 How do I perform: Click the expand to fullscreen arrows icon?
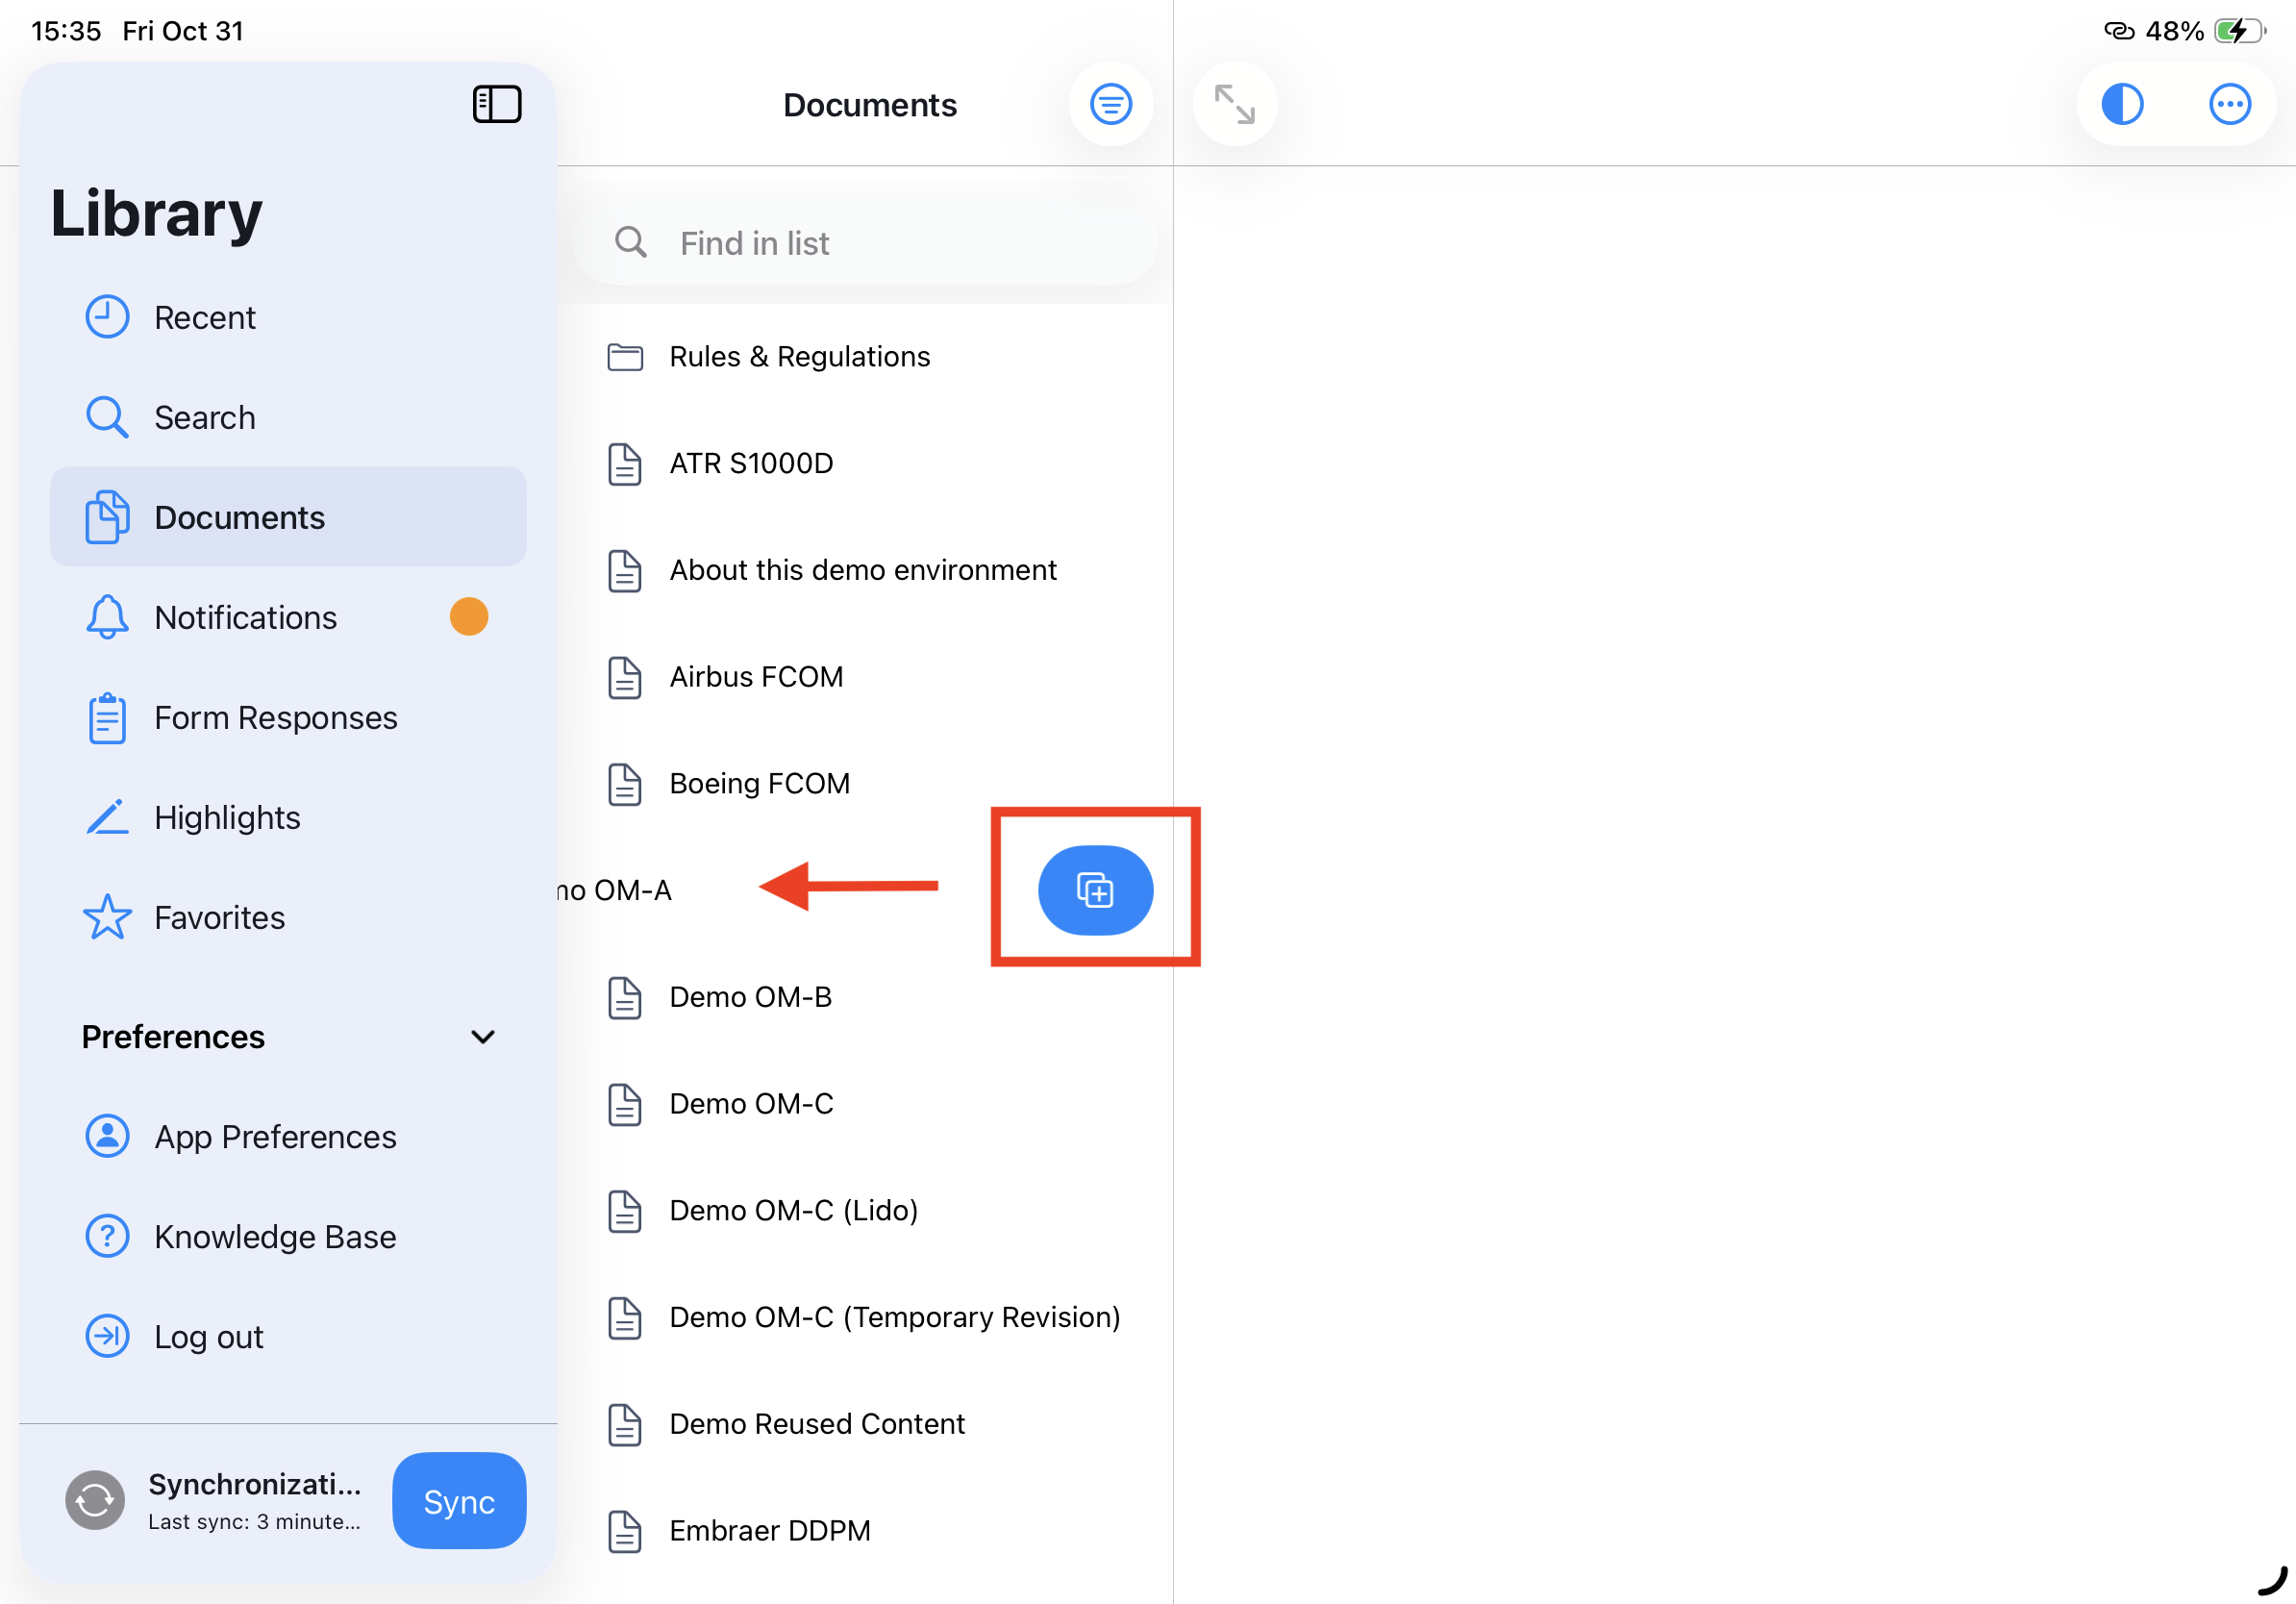(1234, 104)
